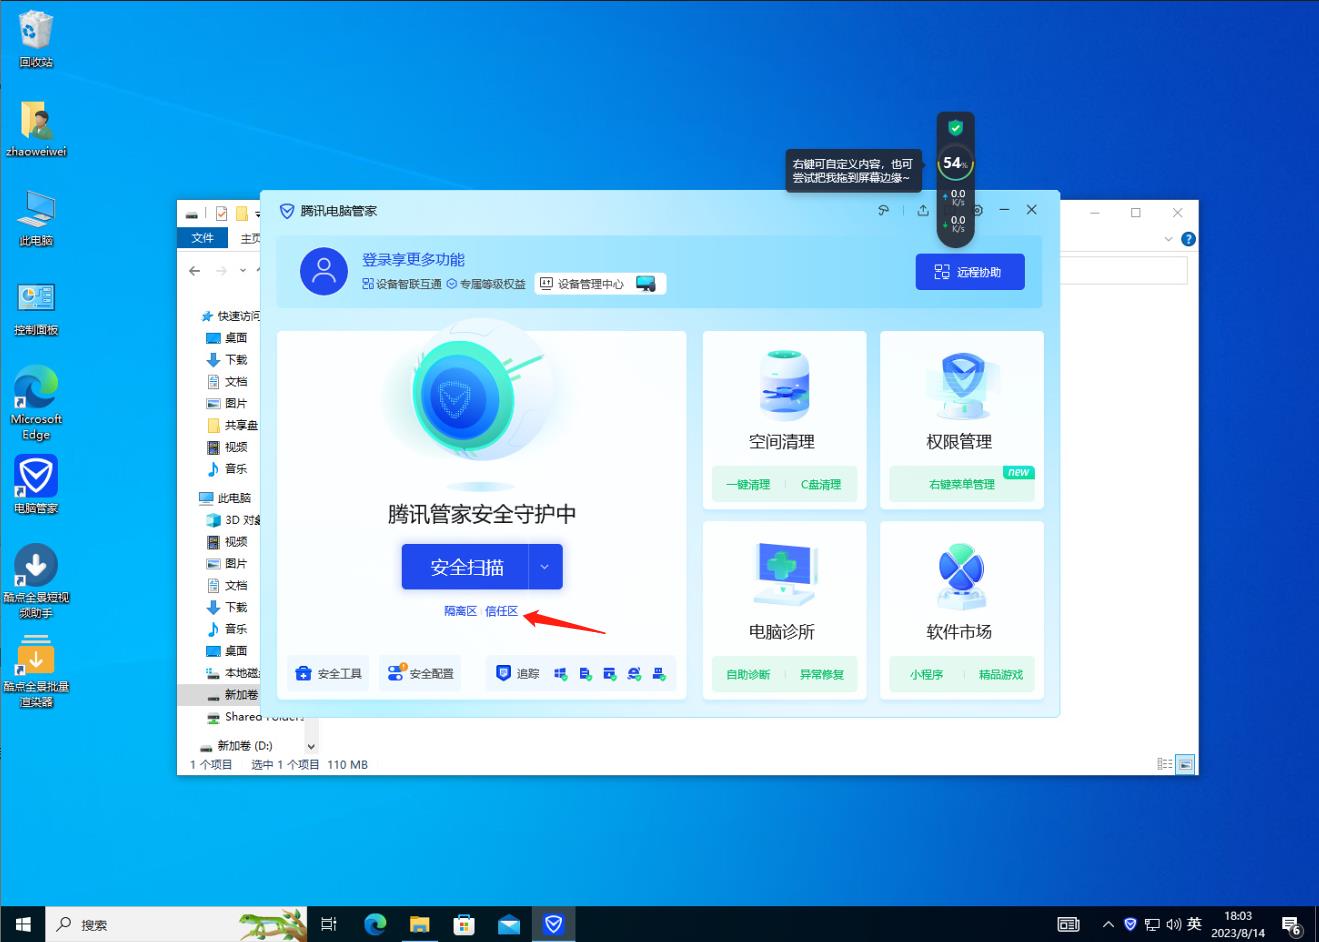Click the 54% memory gauge on widget

click(955, 163)
